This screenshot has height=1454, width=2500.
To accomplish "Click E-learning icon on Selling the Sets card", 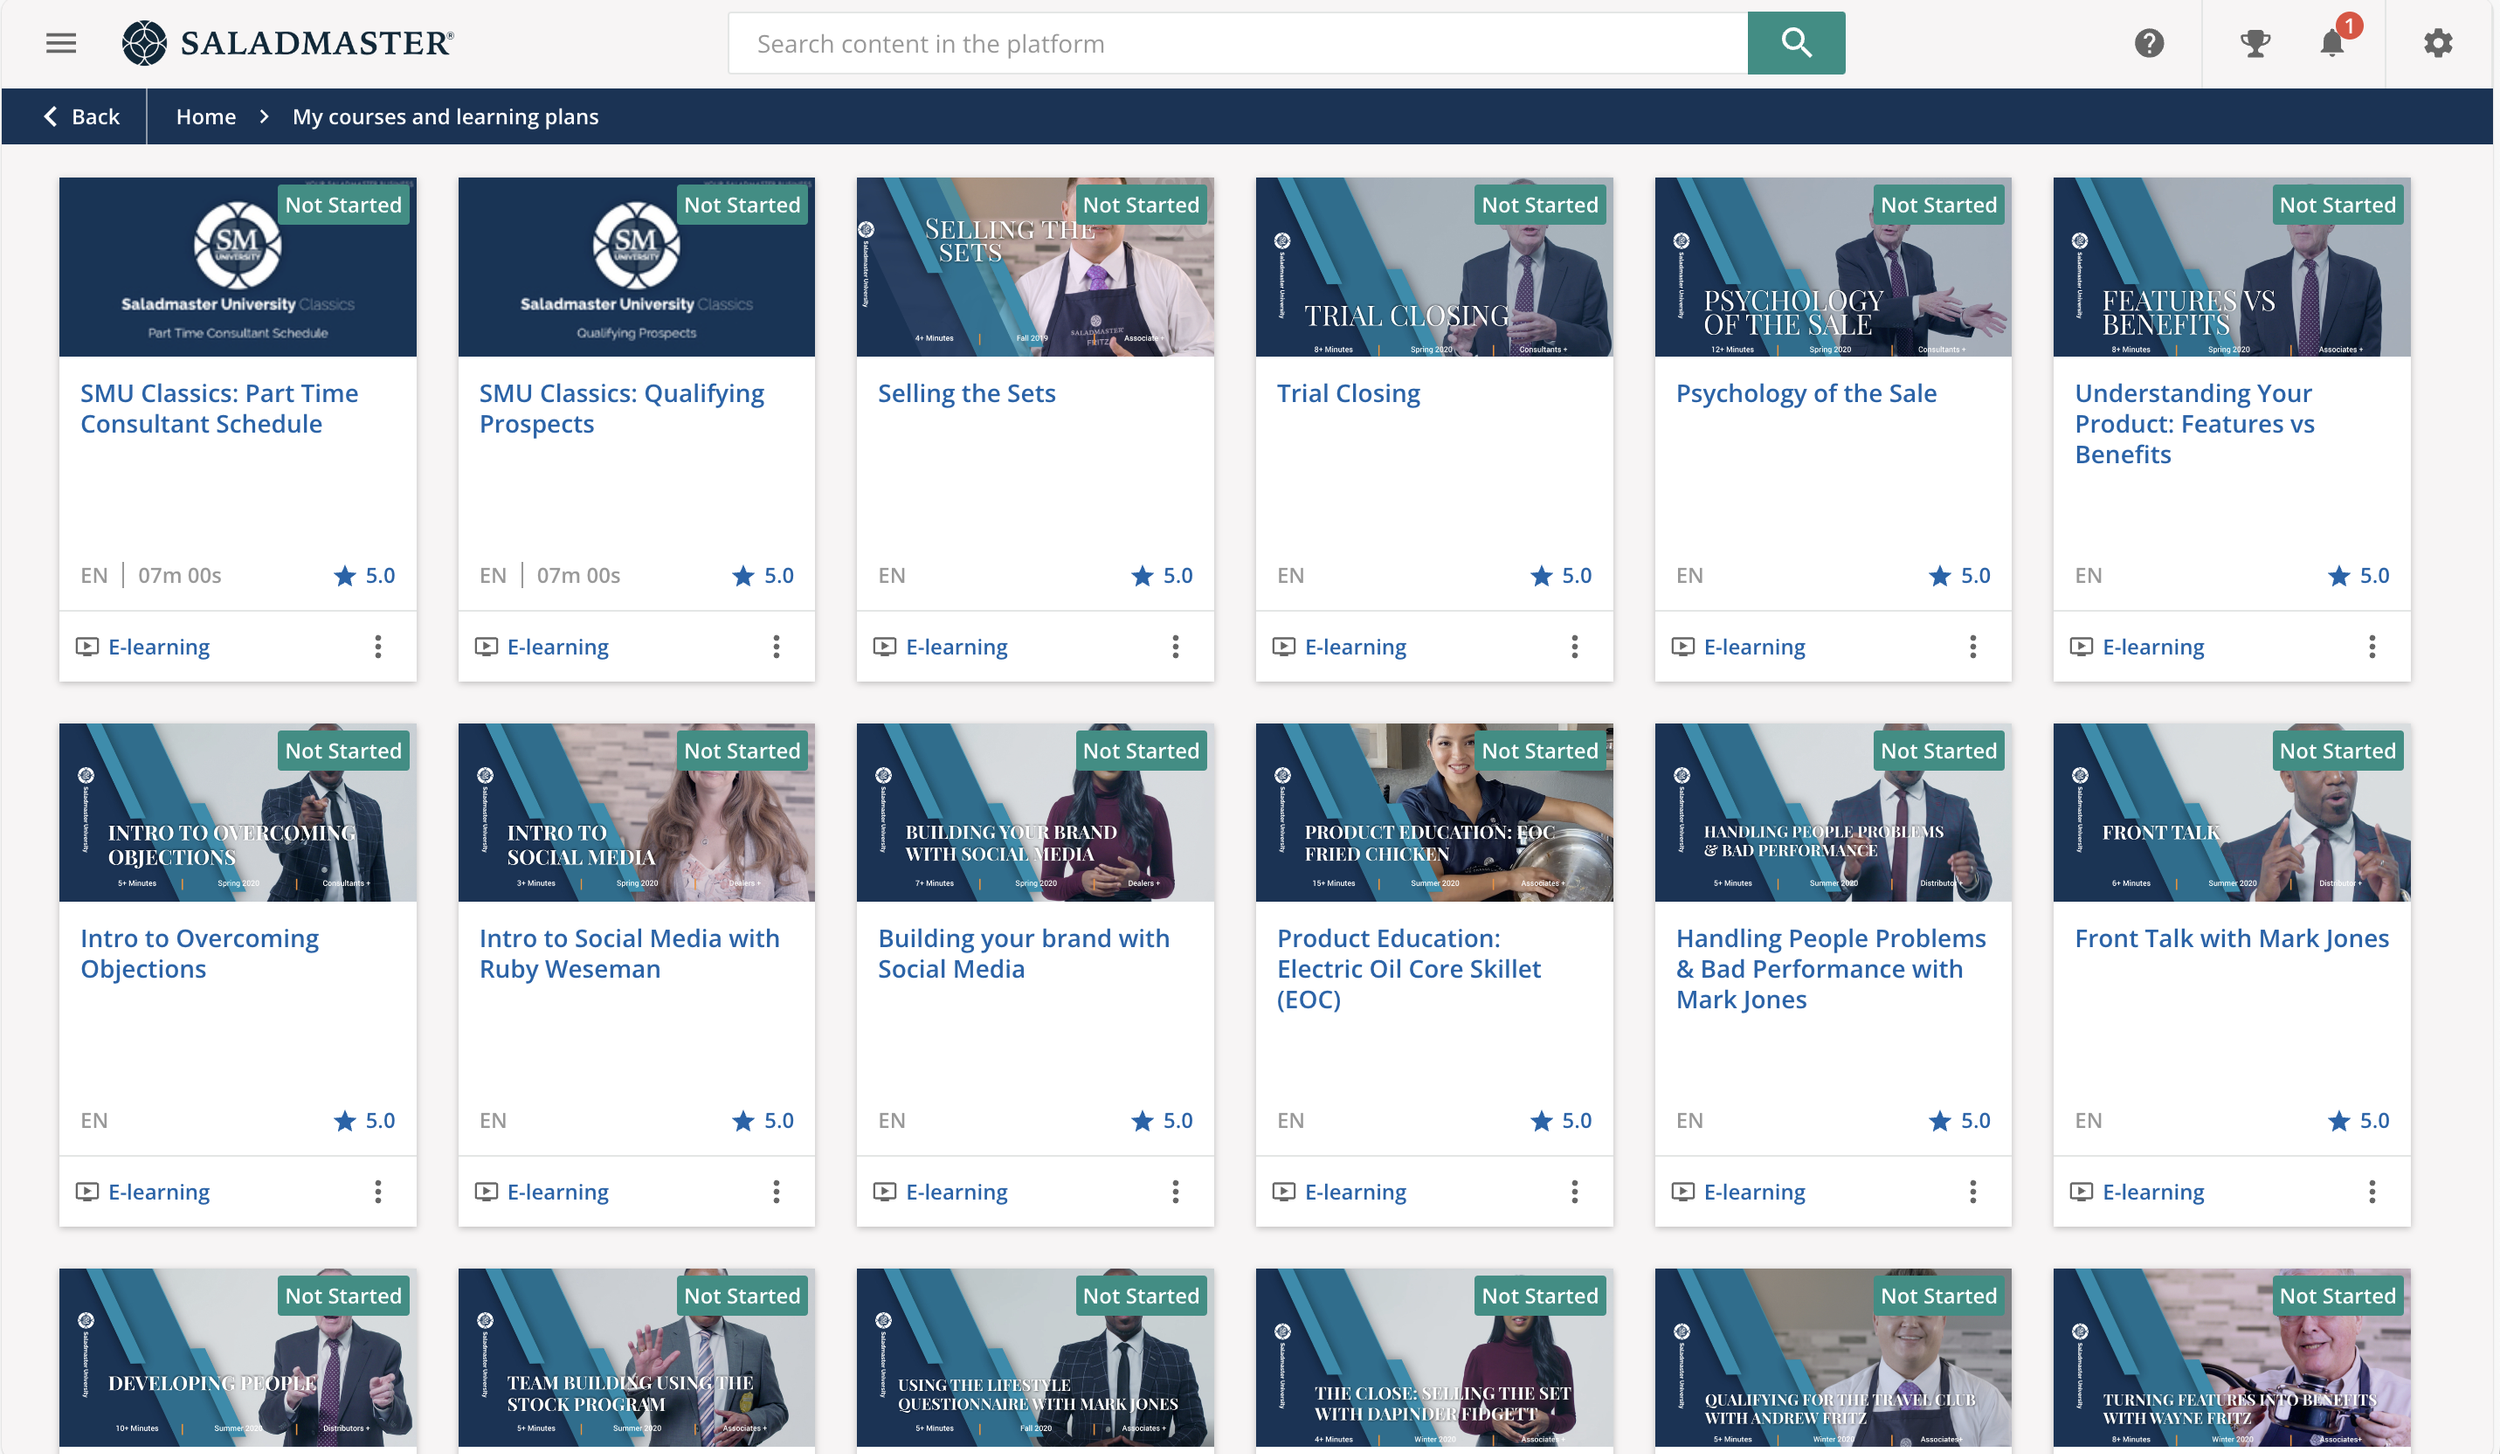I will (884, 647).
